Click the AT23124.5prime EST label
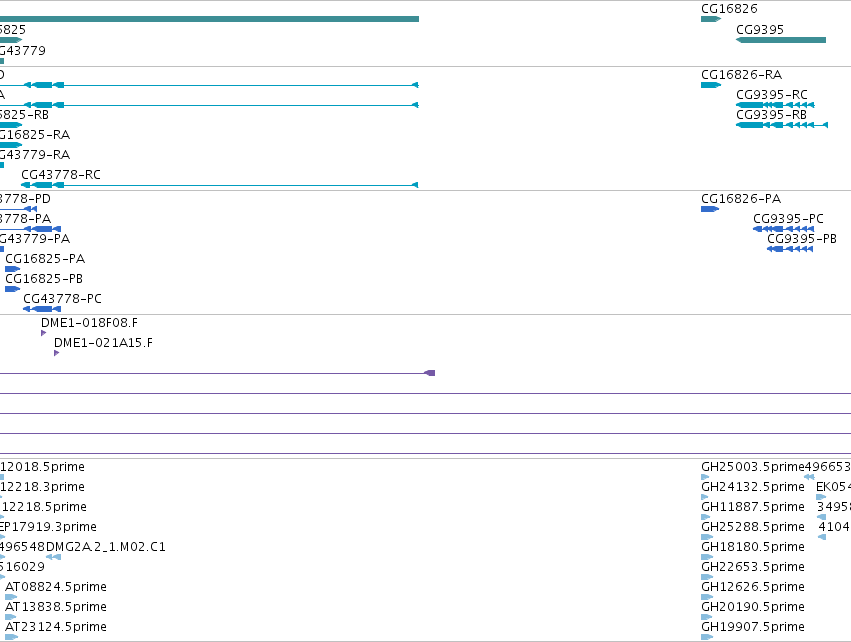Viewport: 851px width, 642px height. 56,627
